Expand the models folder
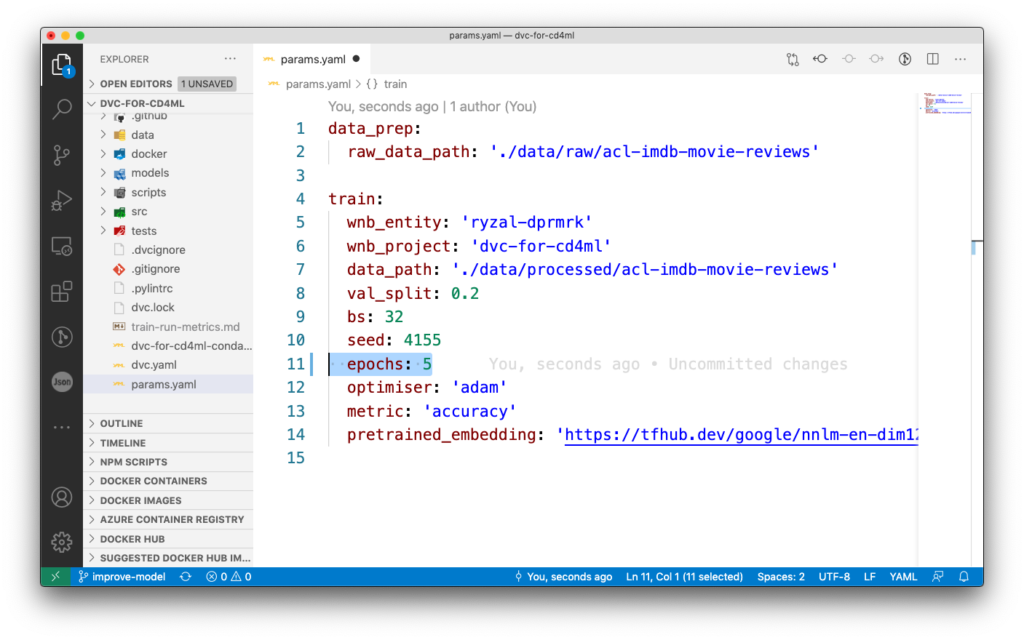Viewport: 1024px width, 640px height. click(x=150, y=173)
